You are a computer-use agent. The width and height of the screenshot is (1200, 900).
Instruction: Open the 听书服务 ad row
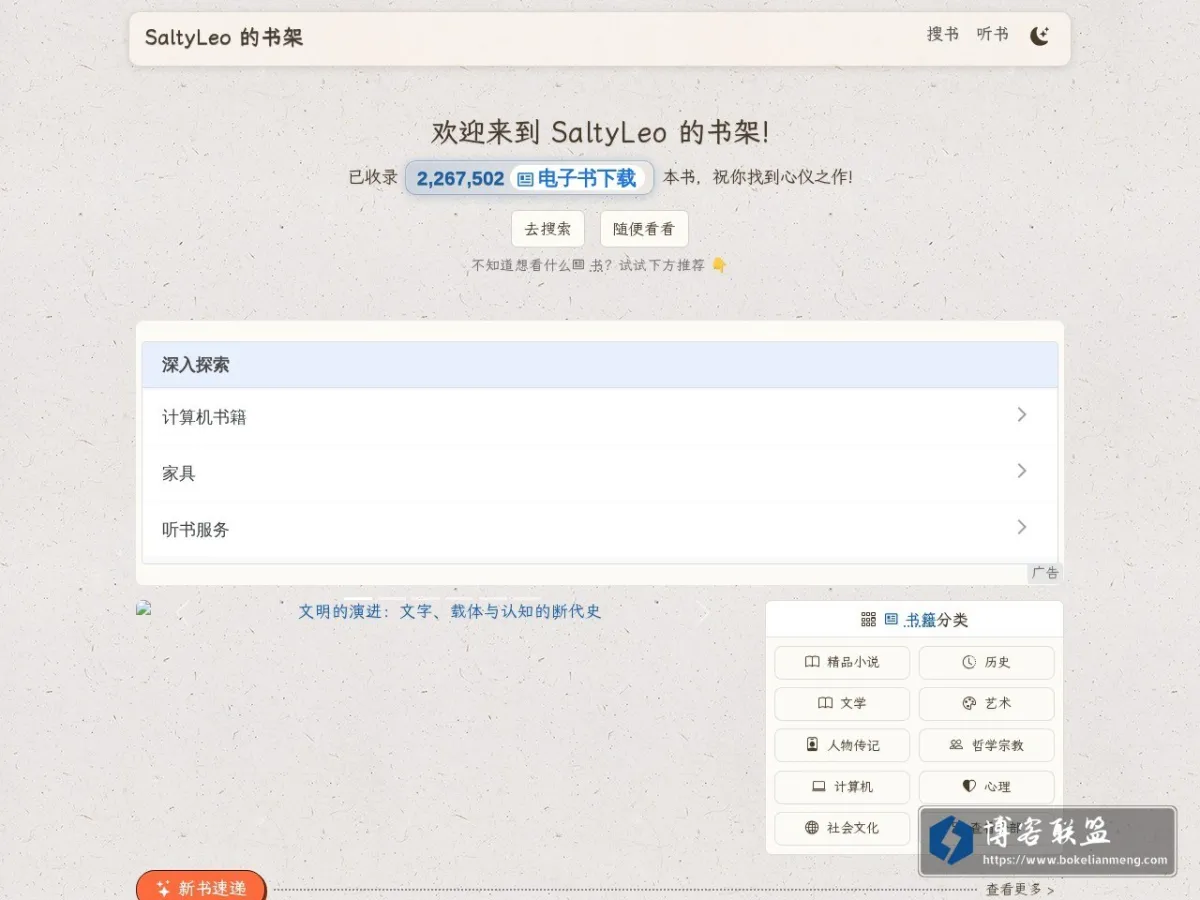pos(600,529)
